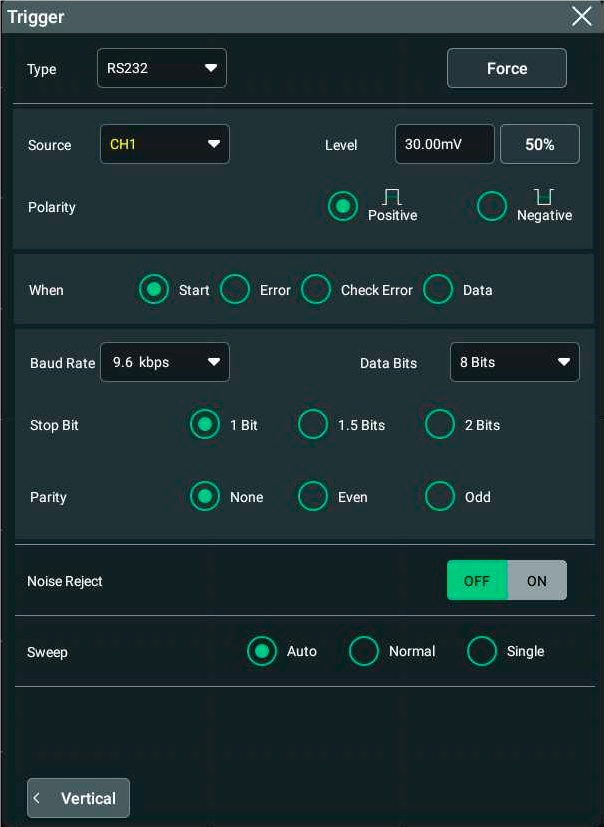Expand the Source CH1 dropdown

tap(165, 144)
